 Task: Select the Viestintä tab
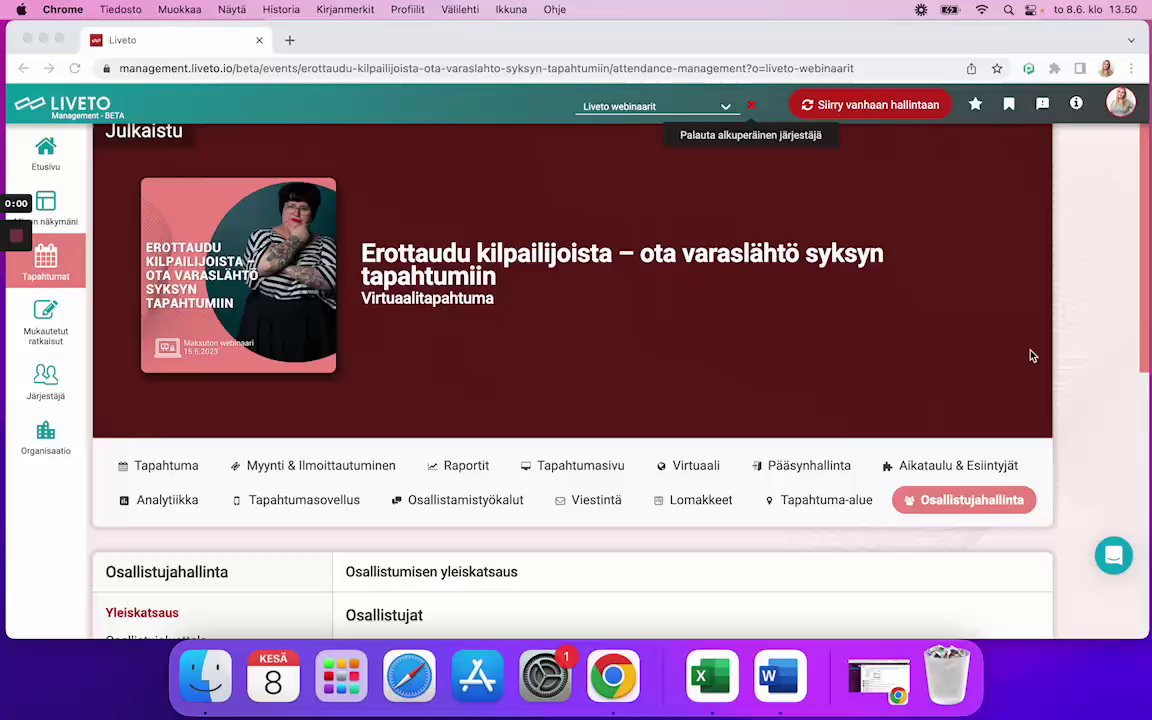coord(588,500)
